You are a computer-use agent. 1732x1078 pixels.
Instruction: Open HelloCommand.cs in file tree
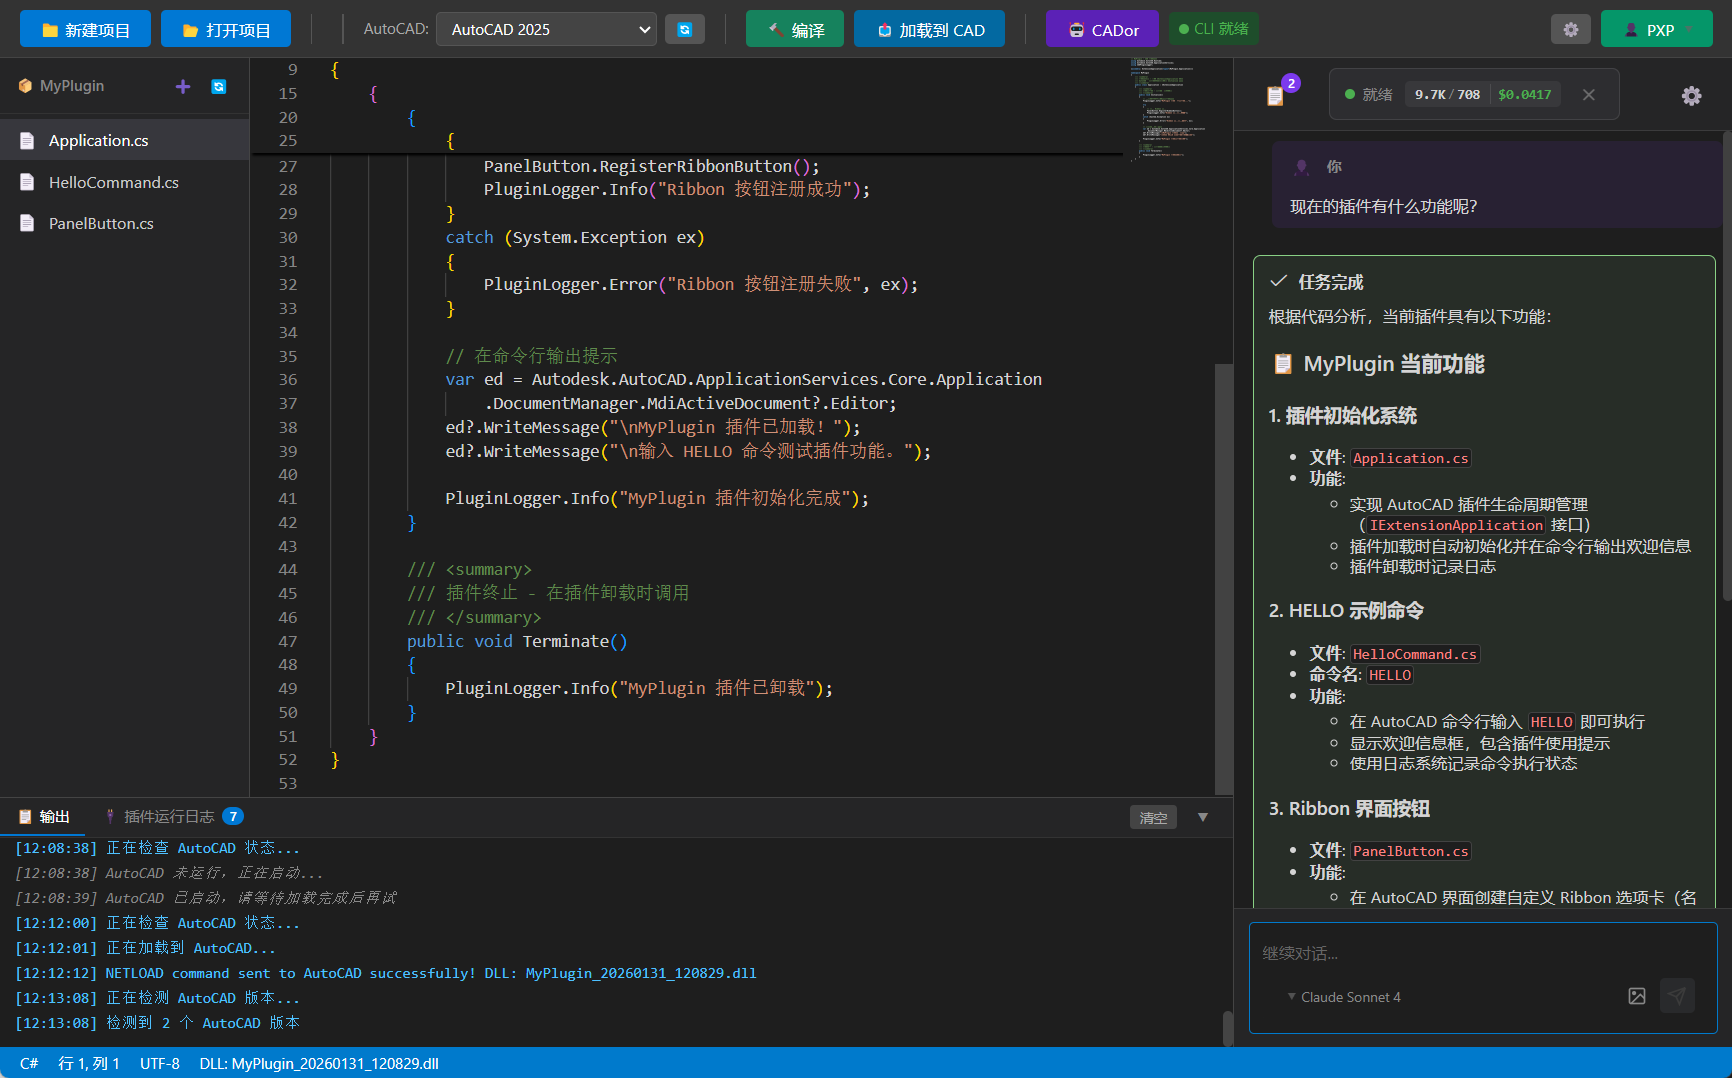coord(113,183)
